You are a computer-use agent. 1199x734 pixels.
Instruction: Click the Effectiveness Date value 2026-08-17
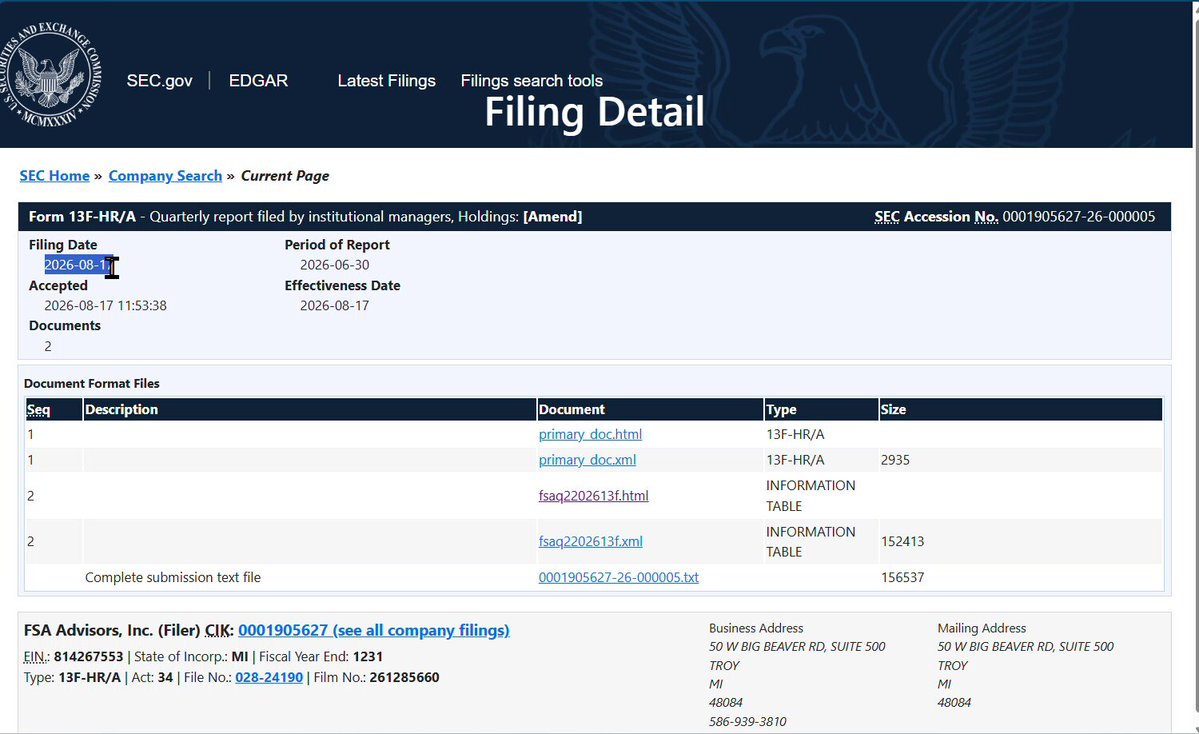click(x=334, y=305)
